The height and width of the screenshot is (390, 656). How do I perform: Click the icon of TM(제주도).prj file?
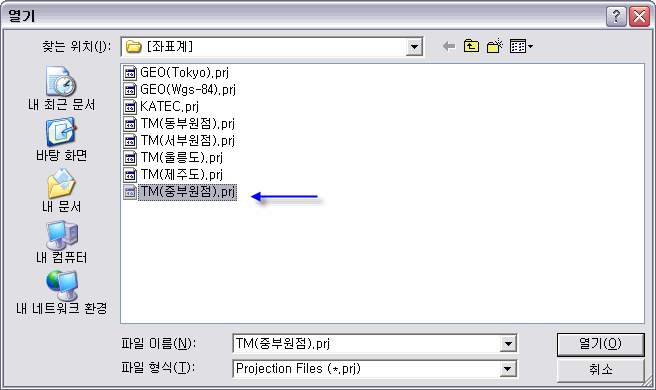[x=130, y=174]
